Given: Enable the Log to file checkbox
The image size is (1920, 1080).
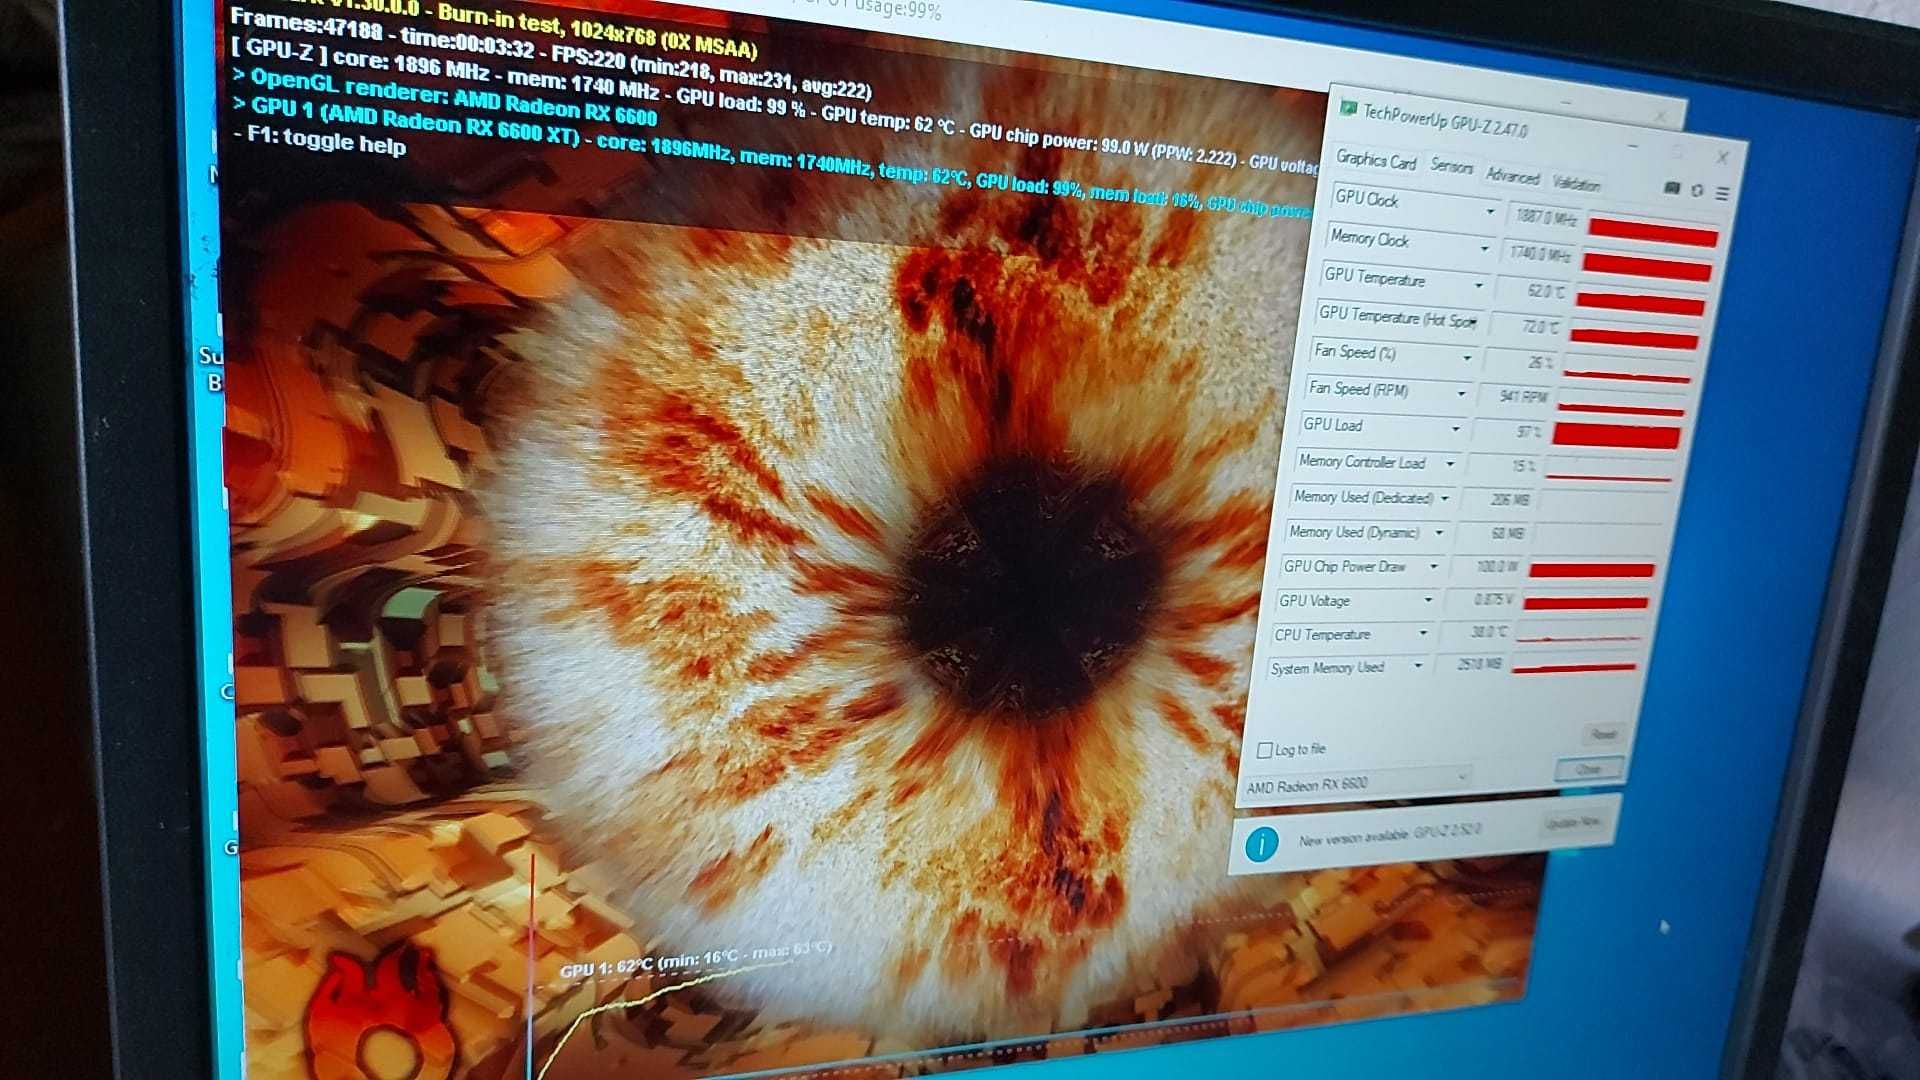Looking at the screenshot, I should (x=1264, y=750).
